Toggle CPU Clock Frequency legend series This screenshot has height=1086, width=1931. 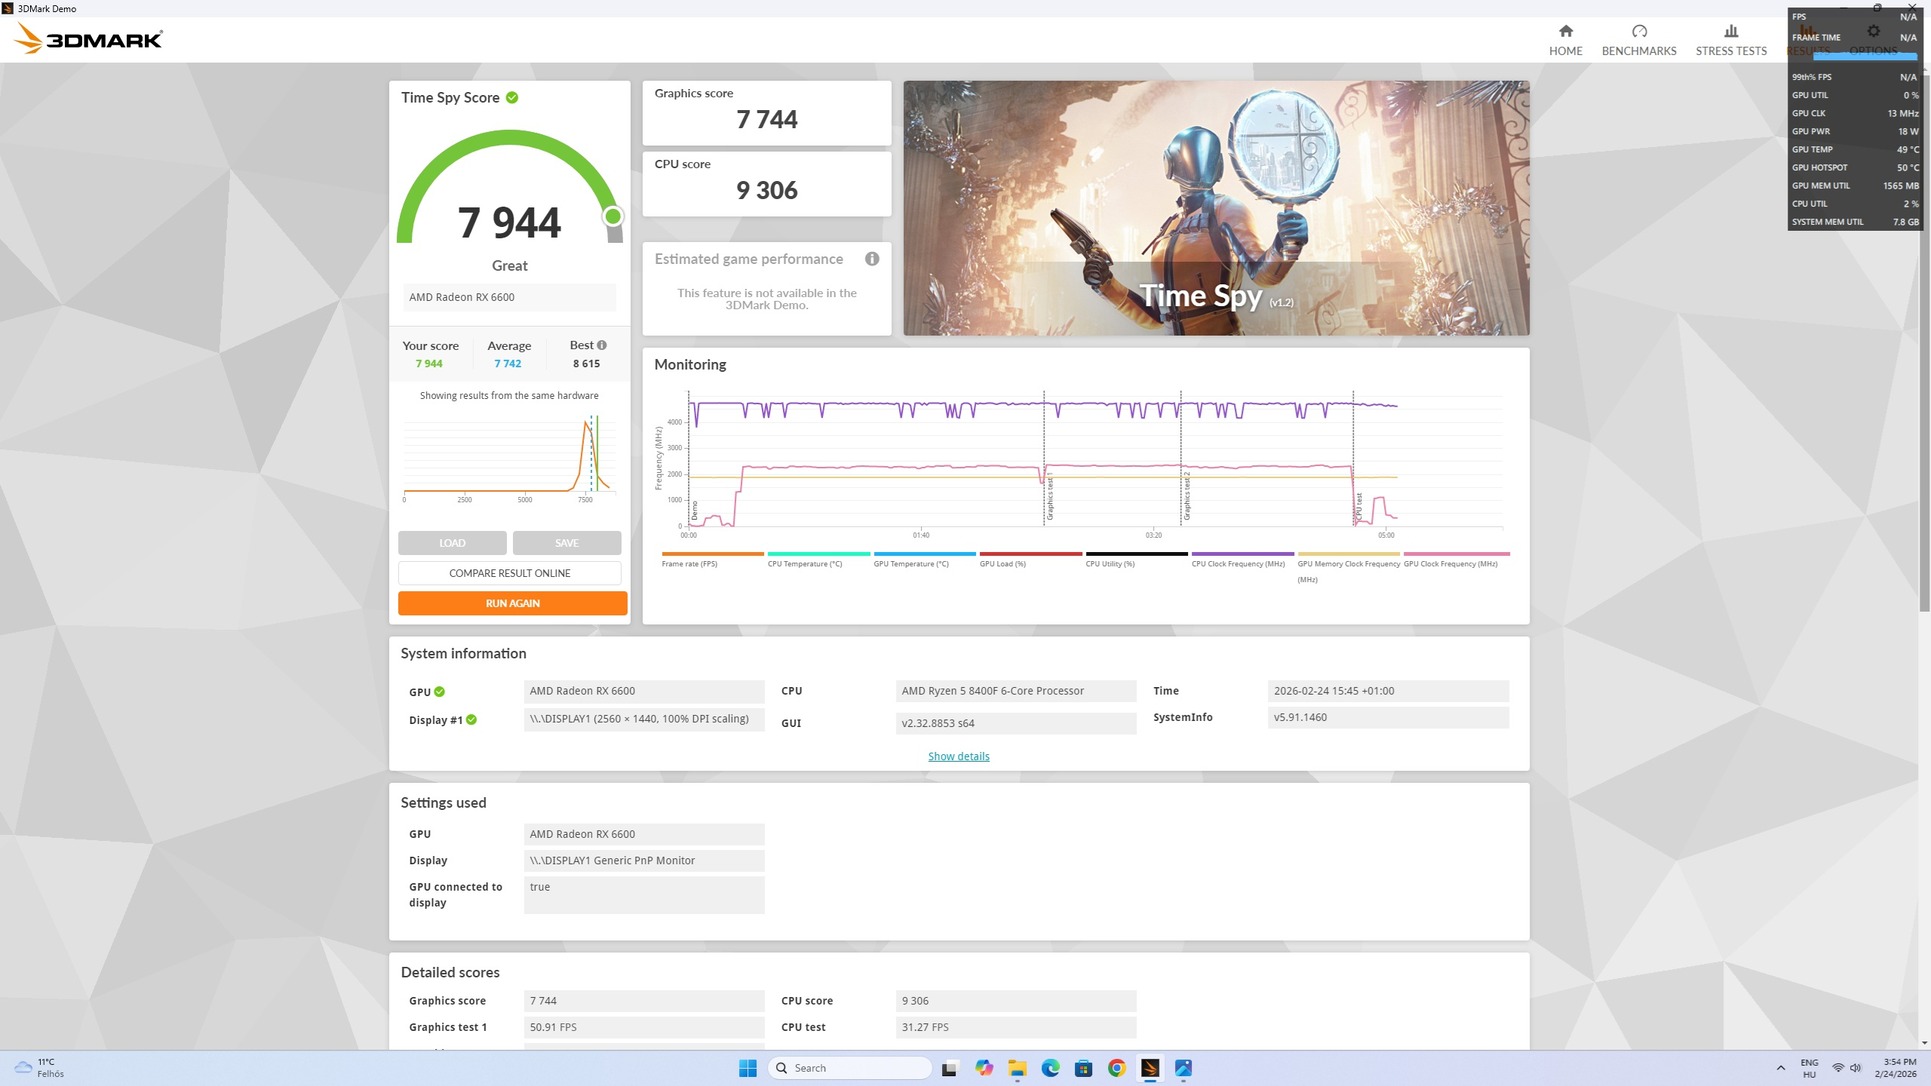point(1237,564)
